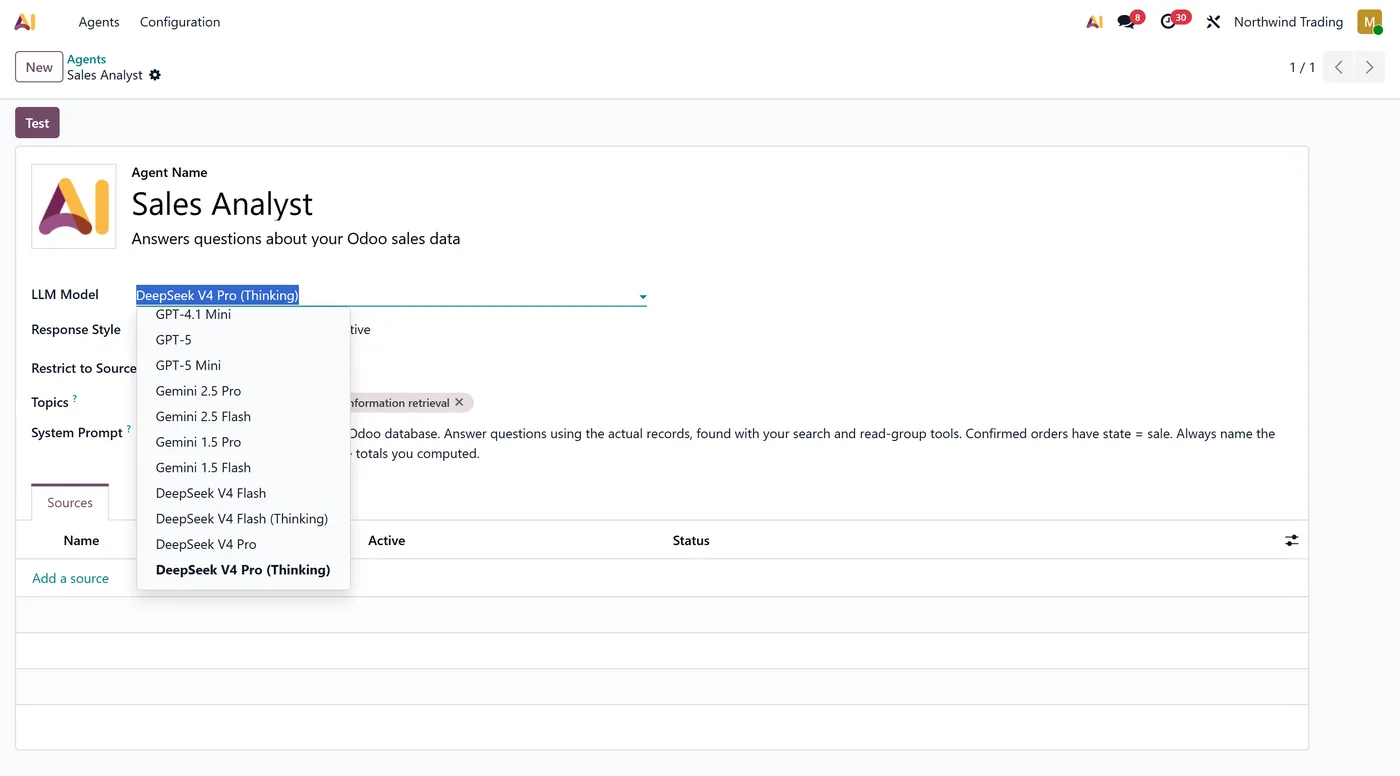Select the bold DeepSeek V4 Pro (Thinking) option

(243, 570)
